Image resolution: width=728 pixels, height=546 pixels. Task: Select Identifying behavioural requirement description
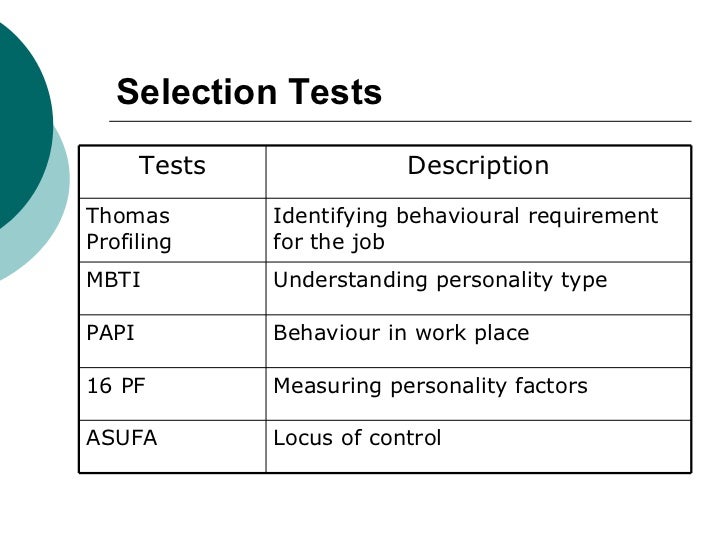coord(465,229)
